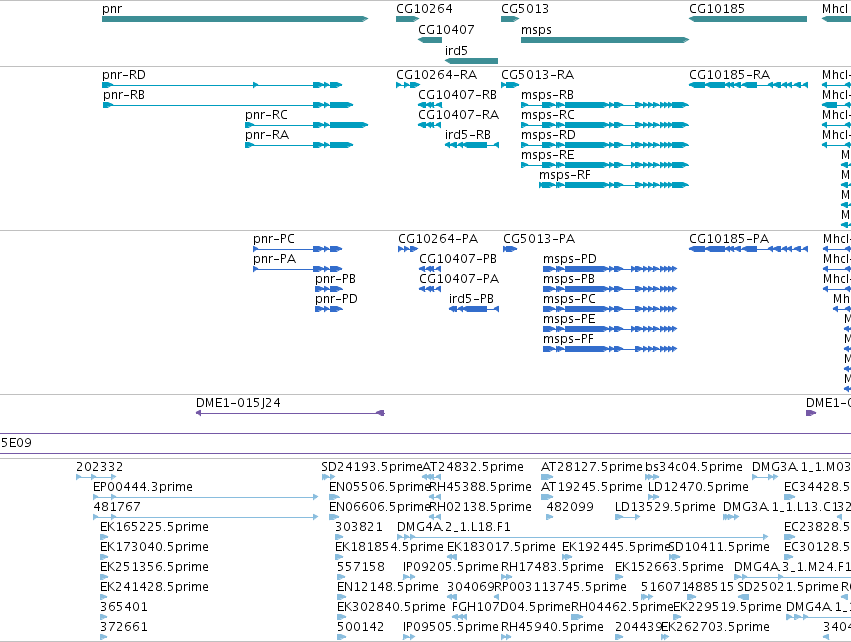851x642 pixels.
Task: Open protein CG10185-PA
Action: pyautogui.click(x=748, y=249)
